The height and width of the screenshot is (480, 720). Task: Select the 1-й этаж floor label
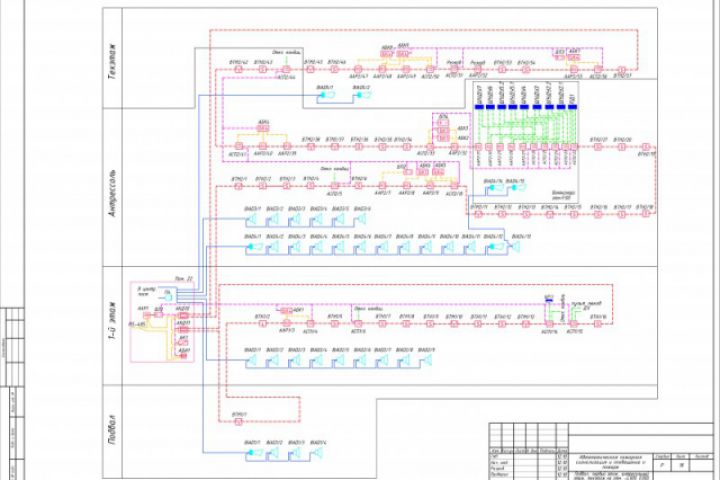(112, 322)
